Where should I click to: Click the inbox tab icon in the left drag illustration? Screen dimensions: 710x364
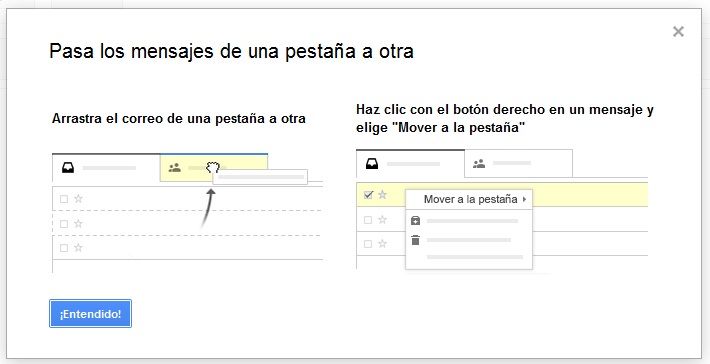pos(68,168)
